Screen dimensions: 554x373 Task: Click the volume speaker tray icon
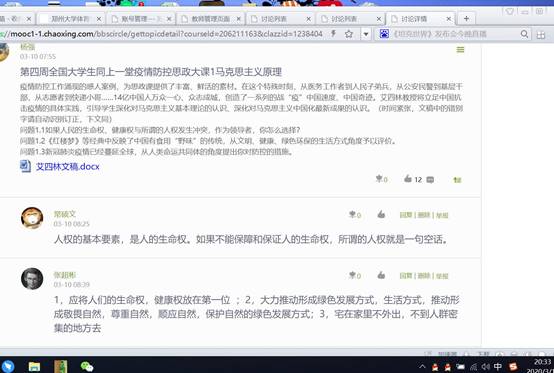485,367
